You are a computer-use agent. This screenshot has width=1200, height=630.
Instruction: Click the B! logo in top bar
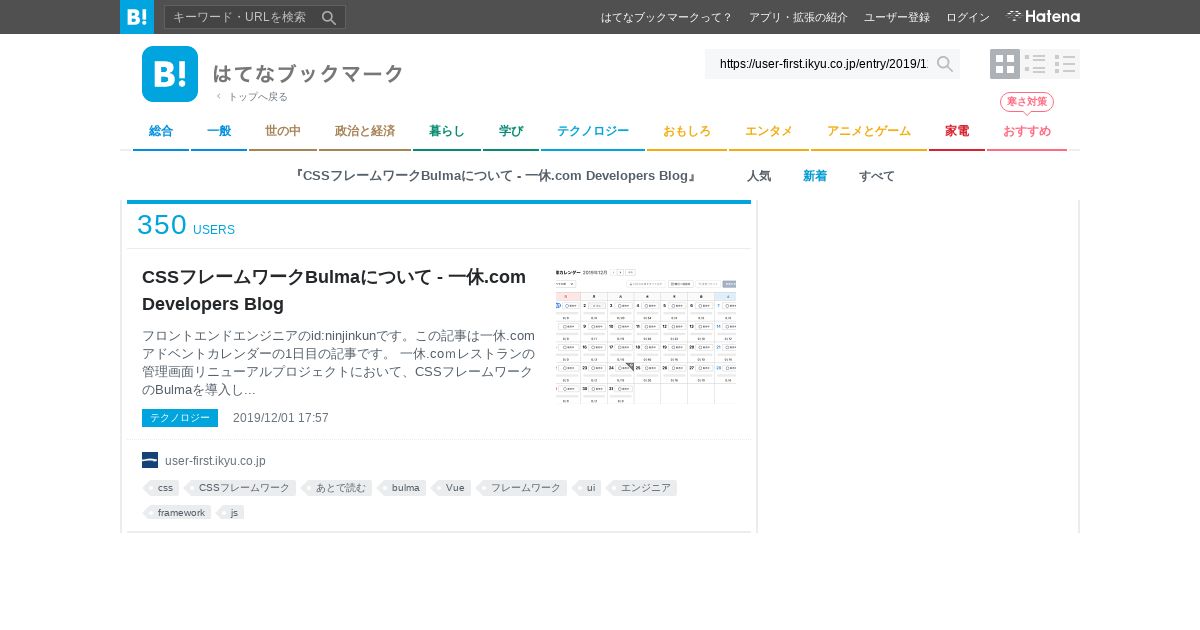tap(137, 17)
